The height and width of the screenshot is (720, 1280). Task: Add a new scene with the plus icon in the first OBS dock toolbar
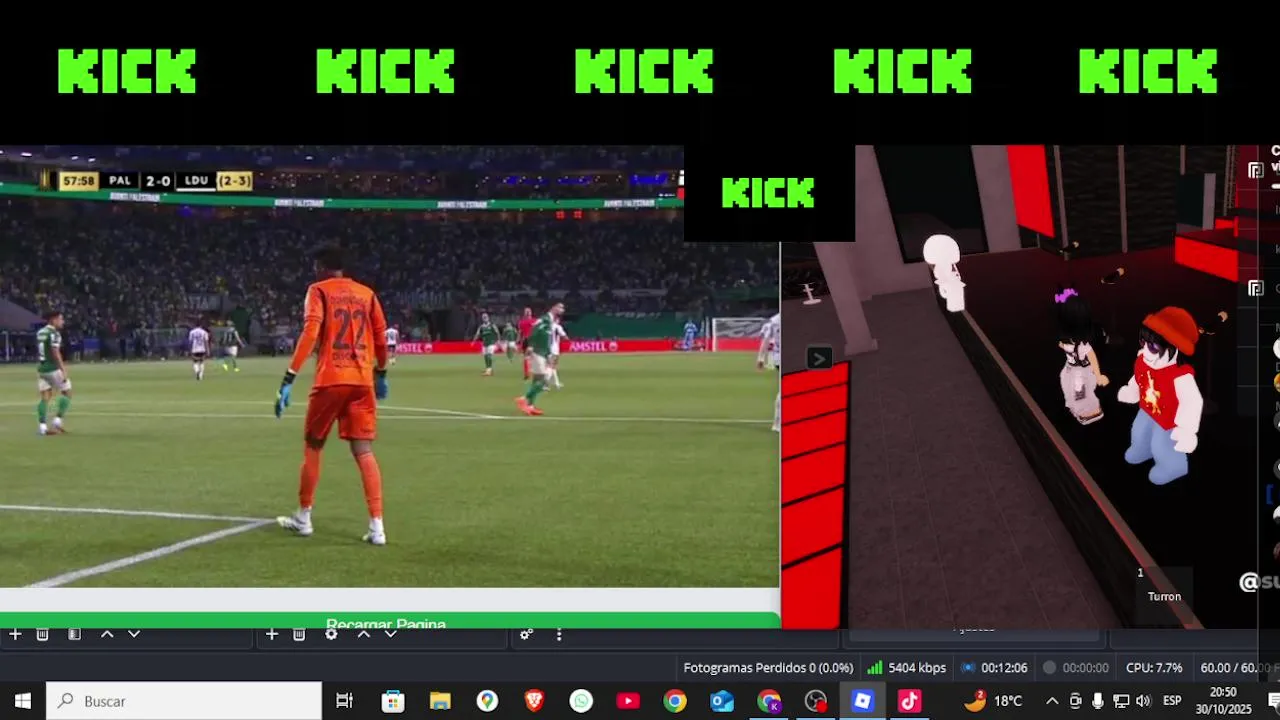point(15,634)
